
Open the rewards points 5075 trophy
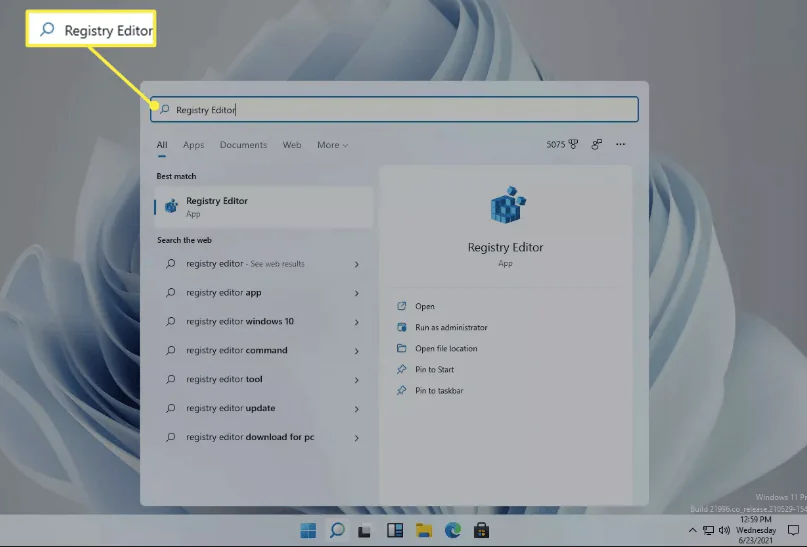pos(562,145)
